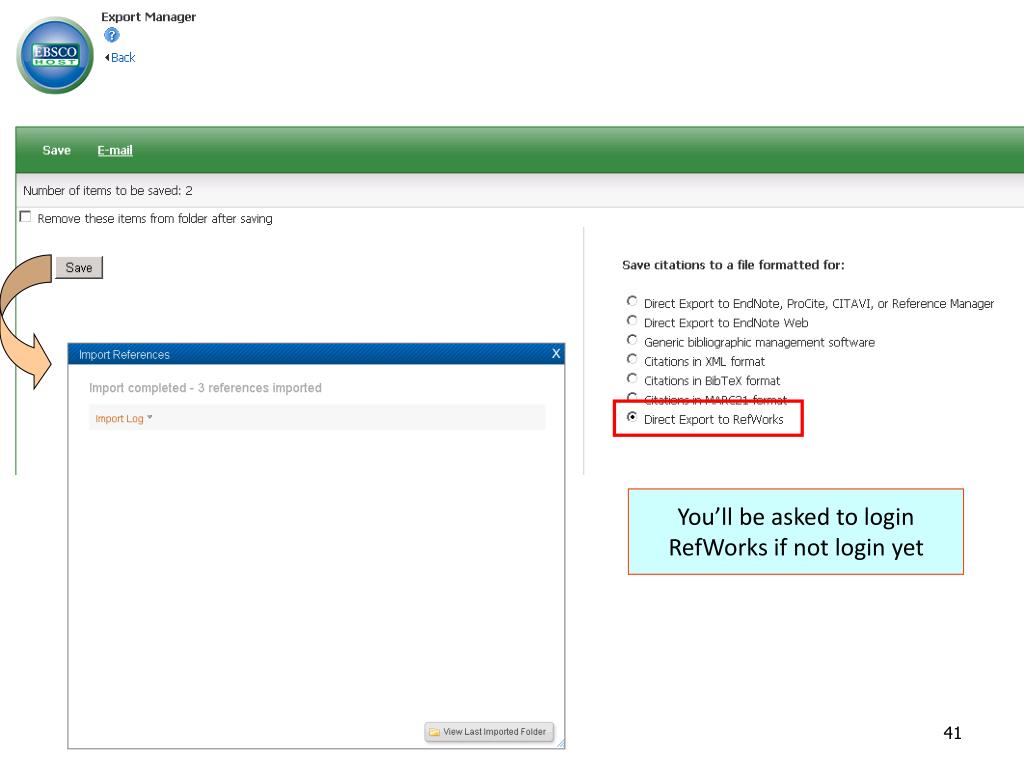Click the EBSCOhost logo
1024x768 pixels.
[55, 56]
